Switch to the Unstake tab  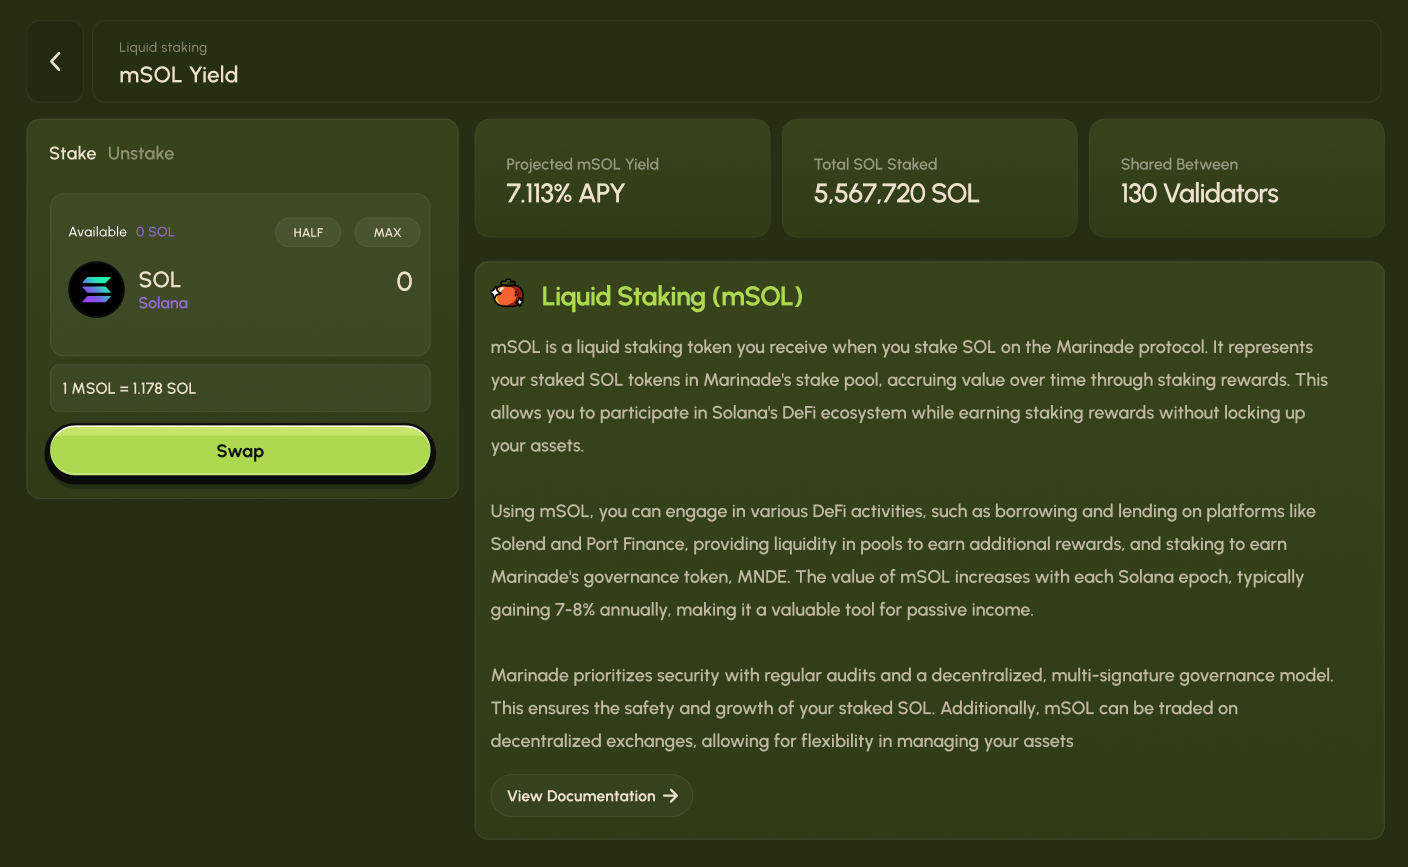click(x=141, y=153)
